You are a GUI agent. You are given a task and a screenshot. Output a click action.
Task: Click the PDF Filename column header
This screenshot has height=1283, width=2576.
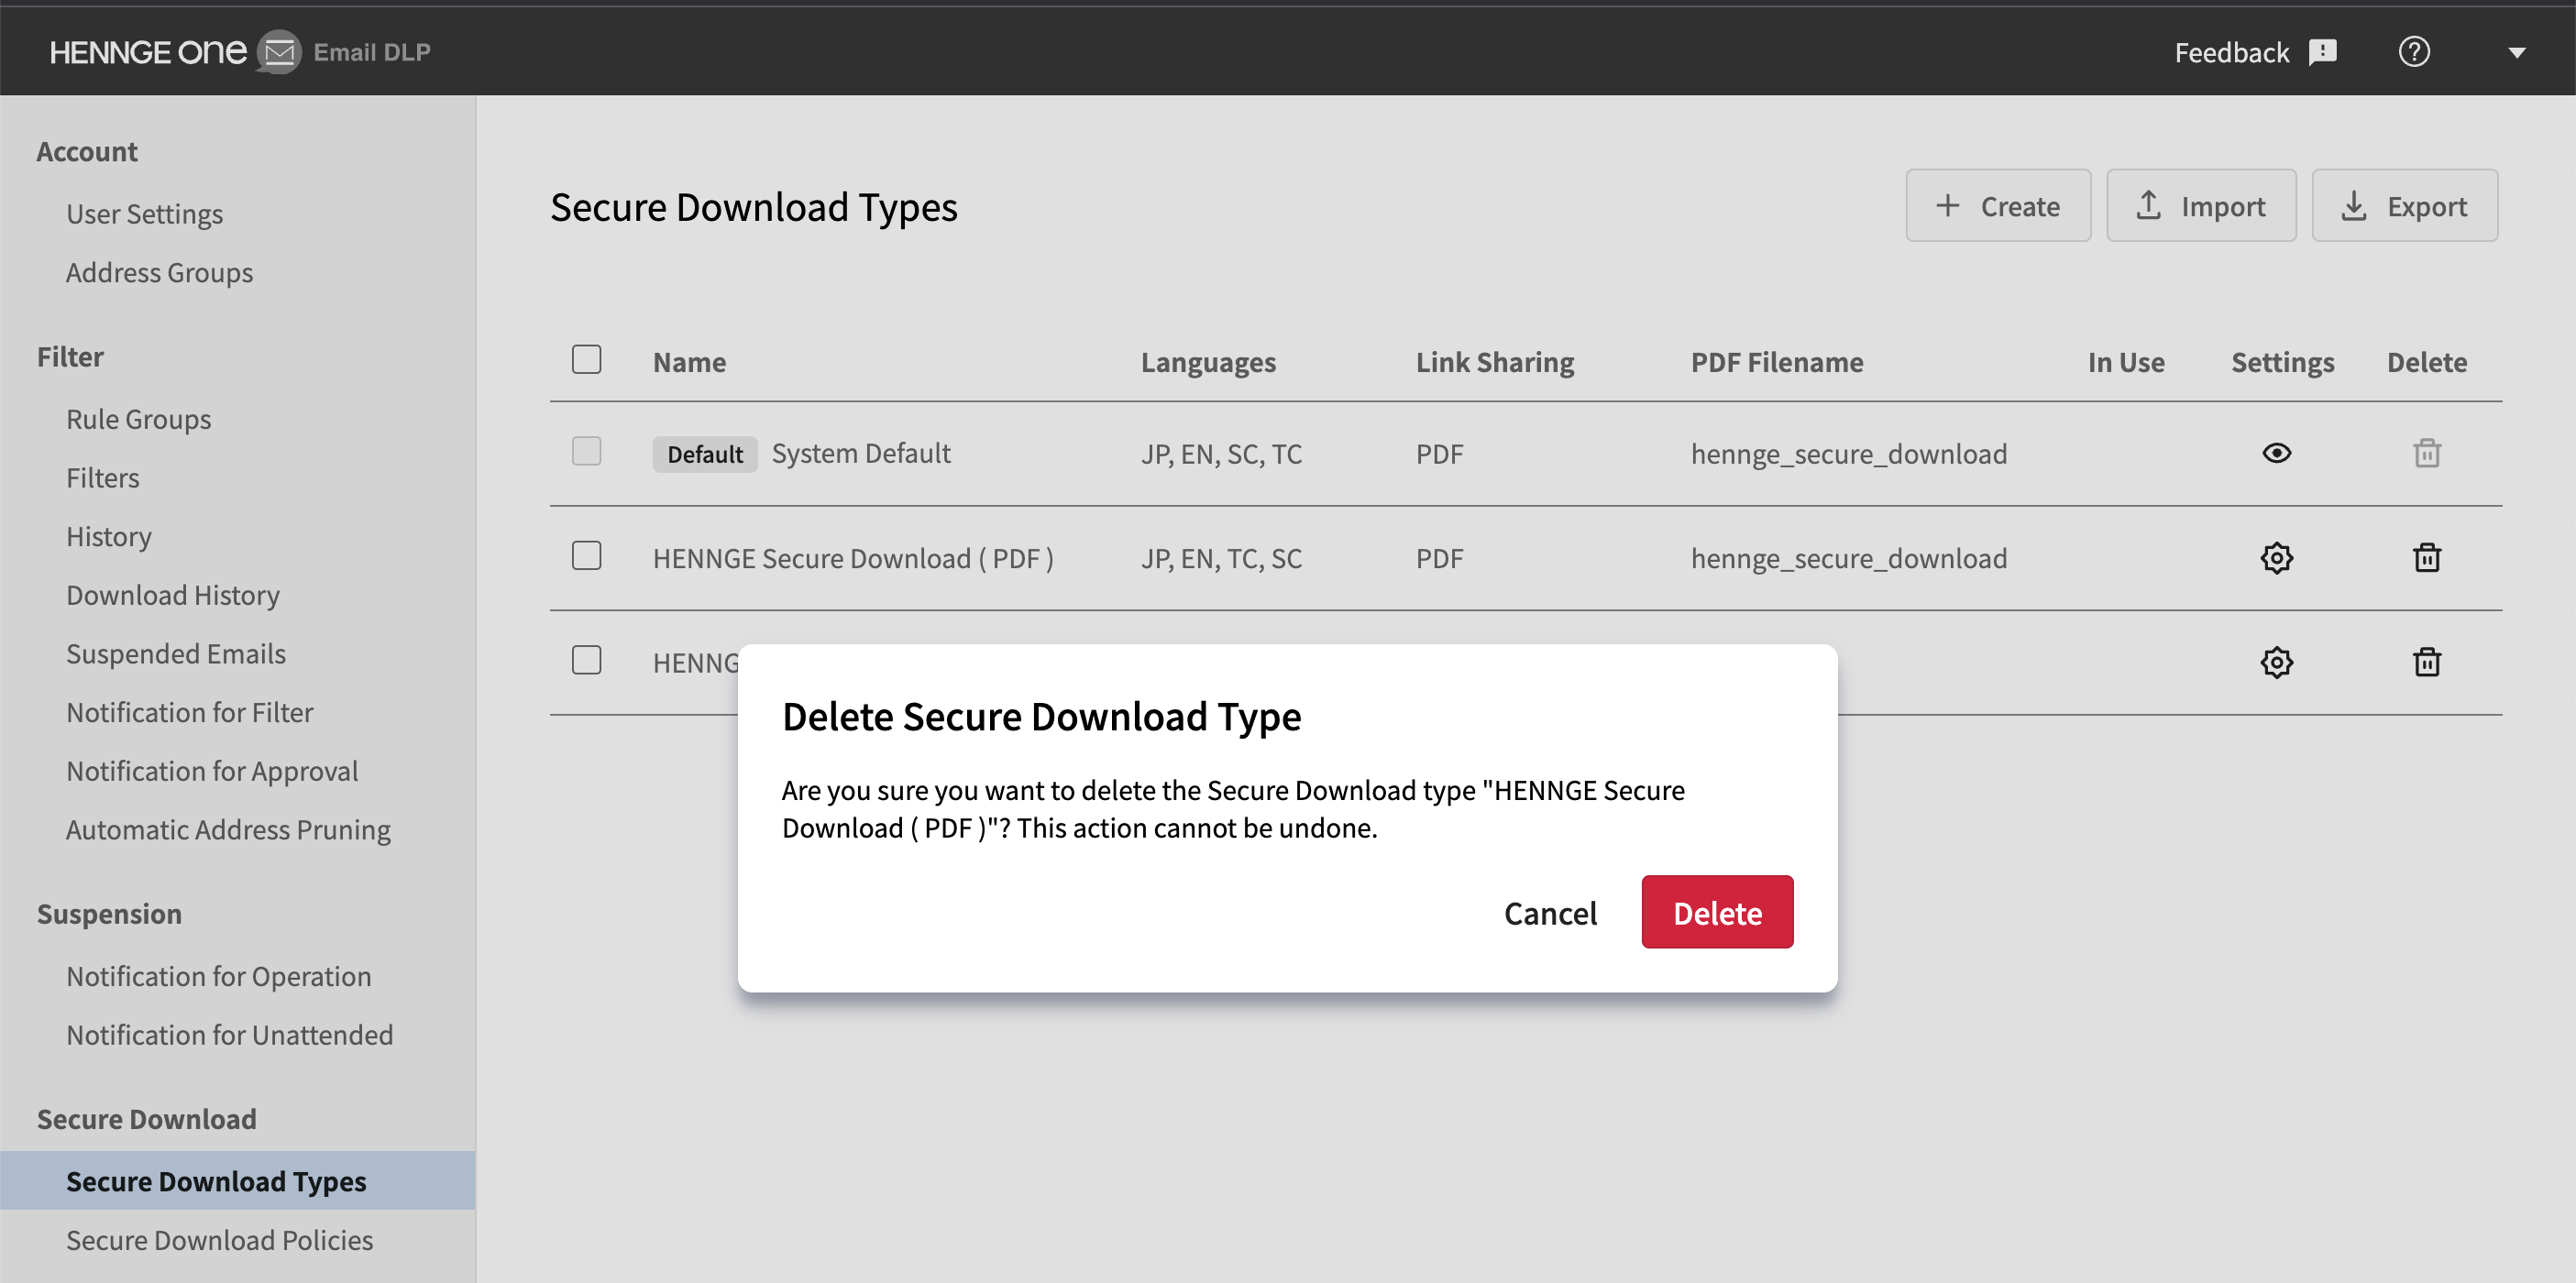pos(1777,362)
